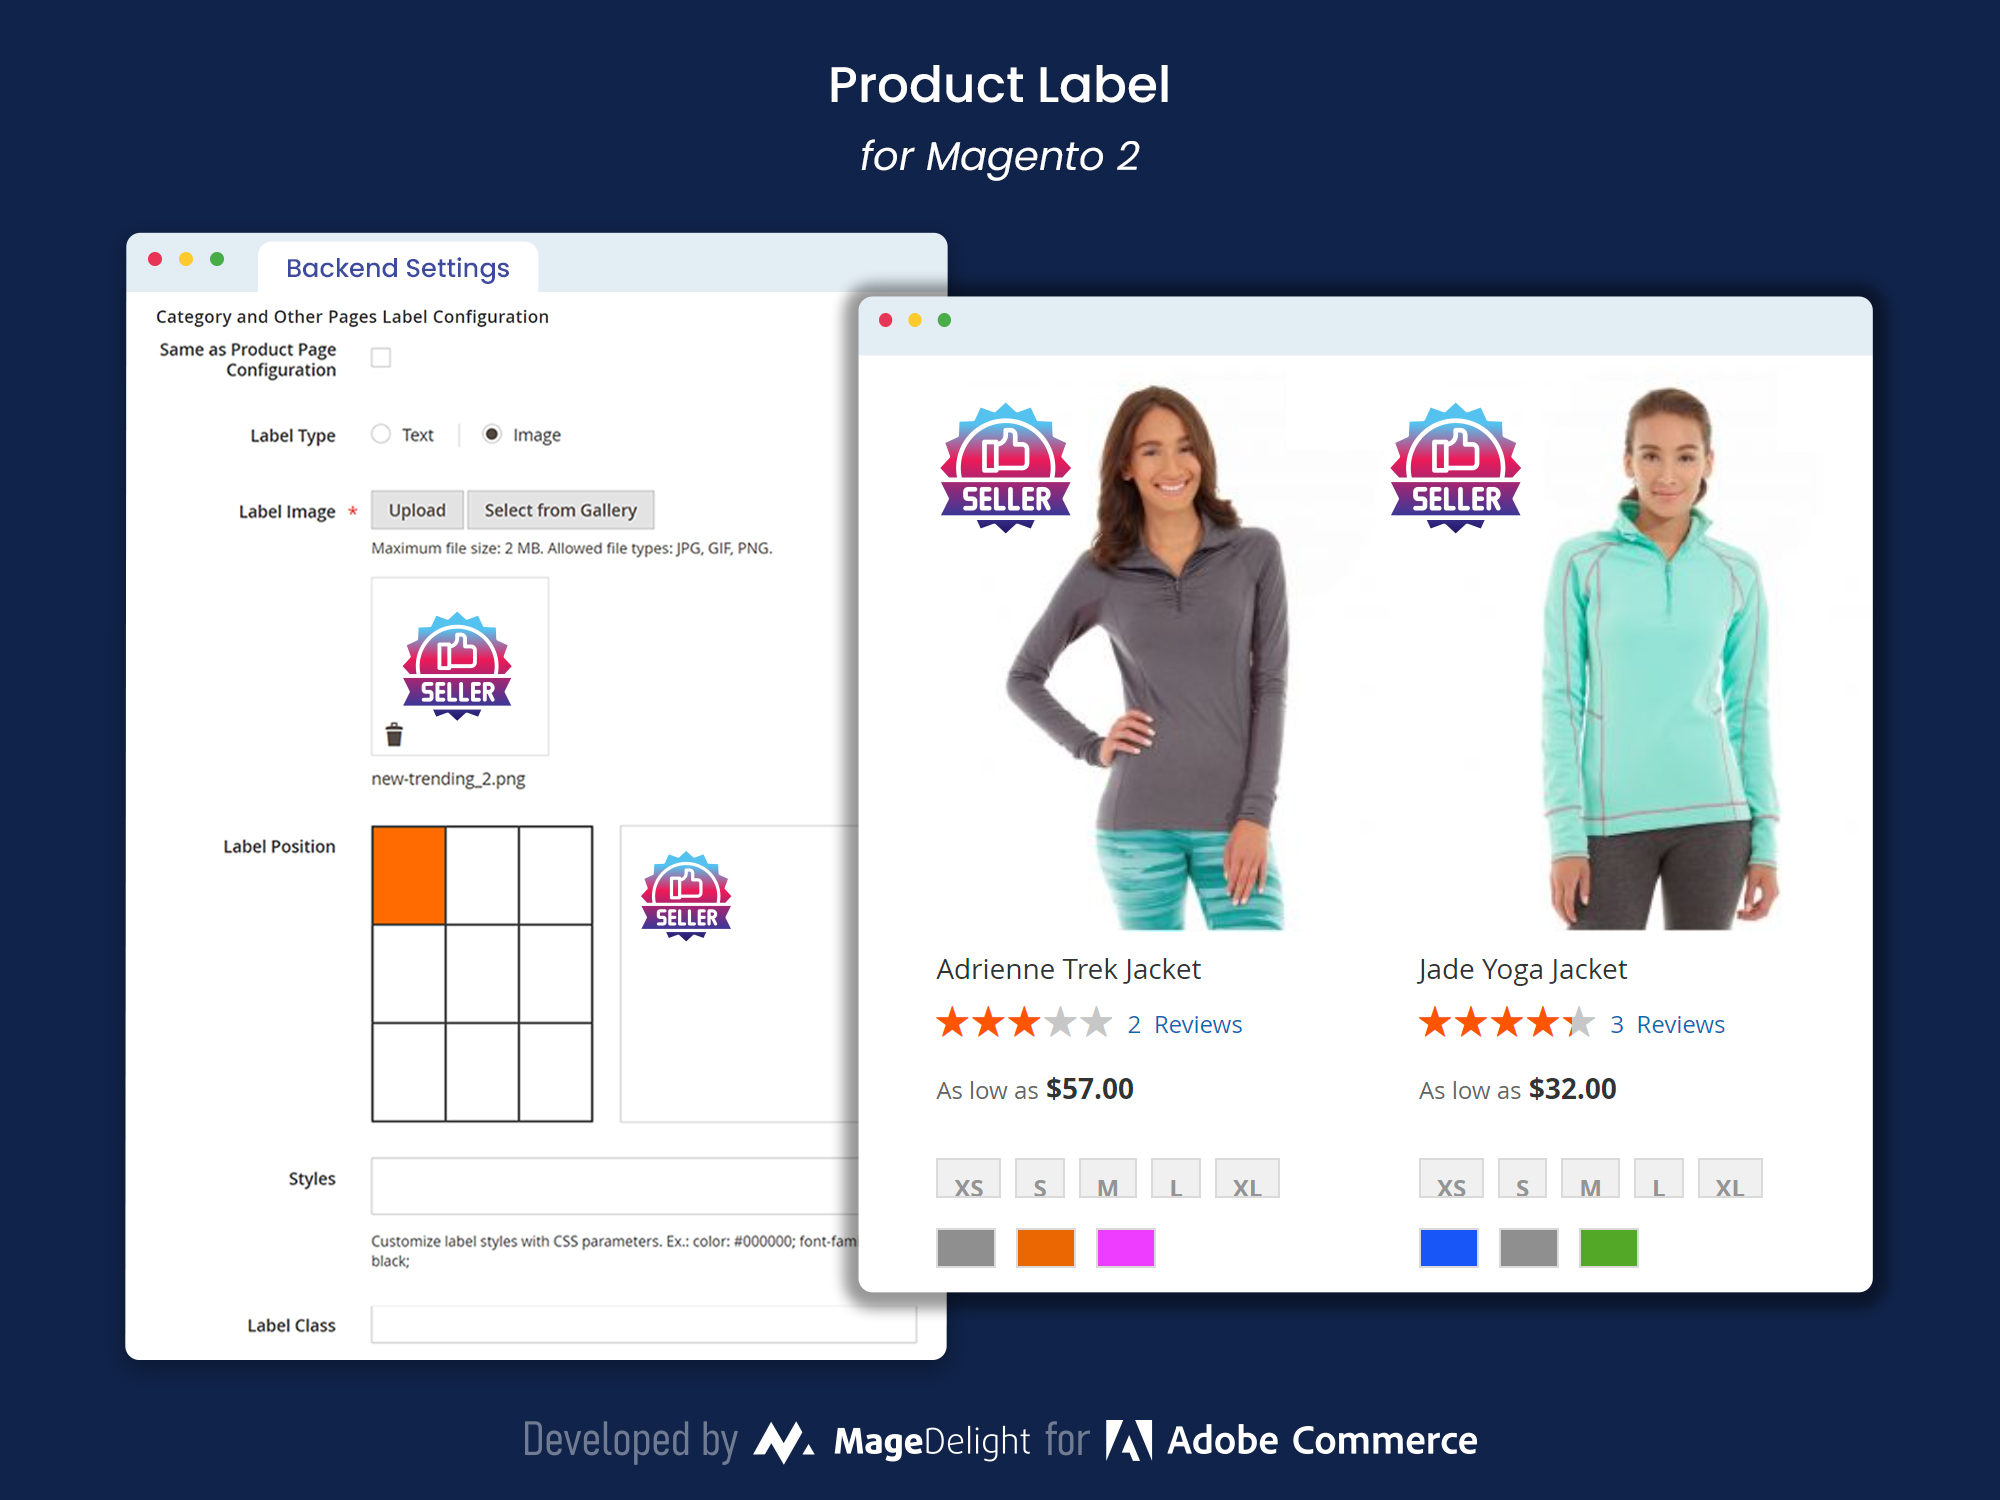Click Select from Gallery button
The image size is (2000, 1500).
[x=560, y=510]
